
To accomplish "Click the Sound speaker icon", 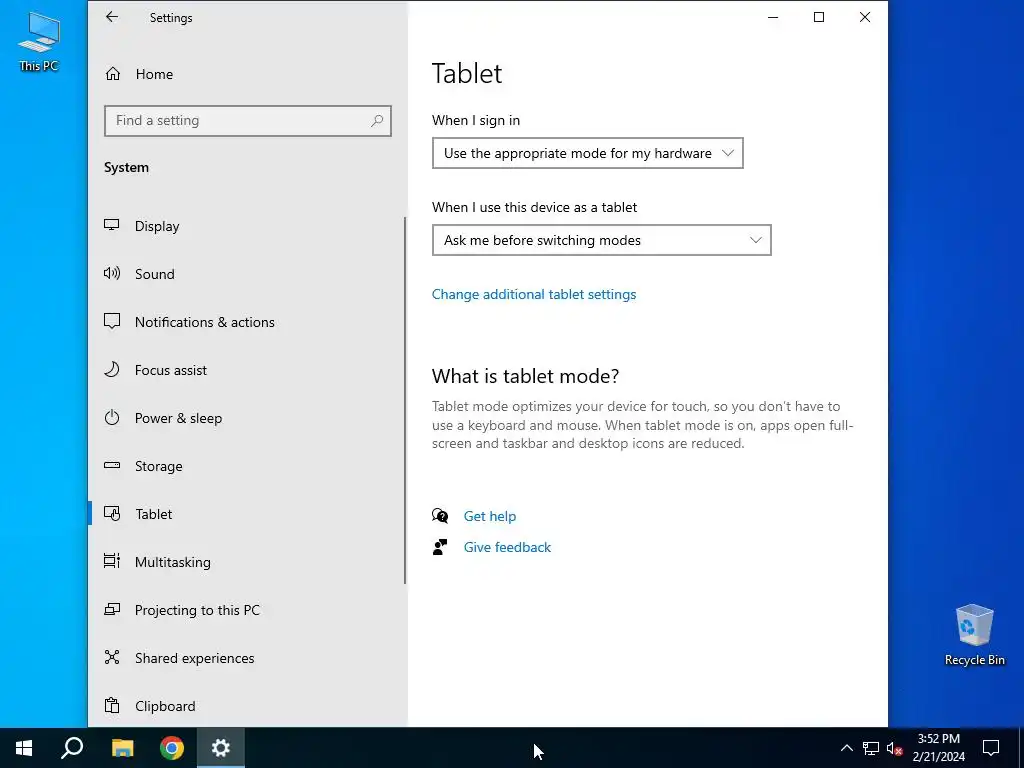I will pos(112,273).
